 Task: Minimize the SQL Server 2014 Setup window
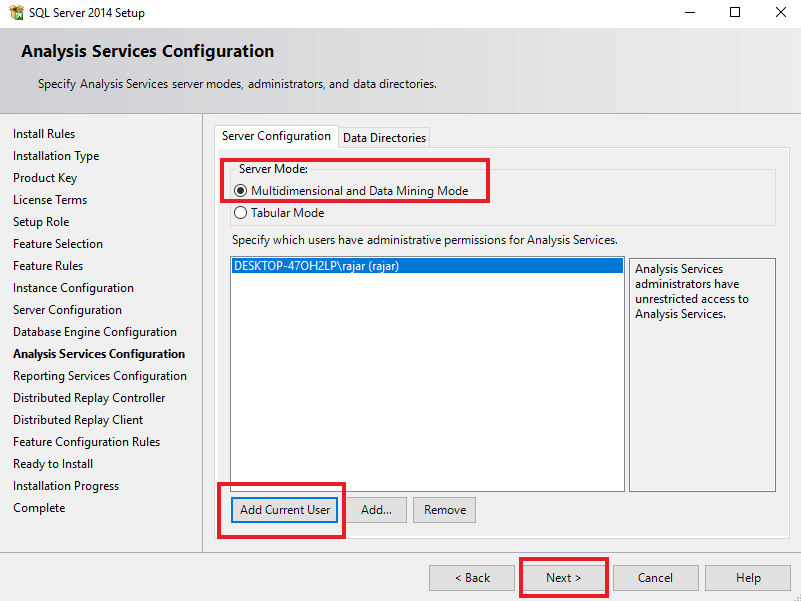tap(690, 12)
